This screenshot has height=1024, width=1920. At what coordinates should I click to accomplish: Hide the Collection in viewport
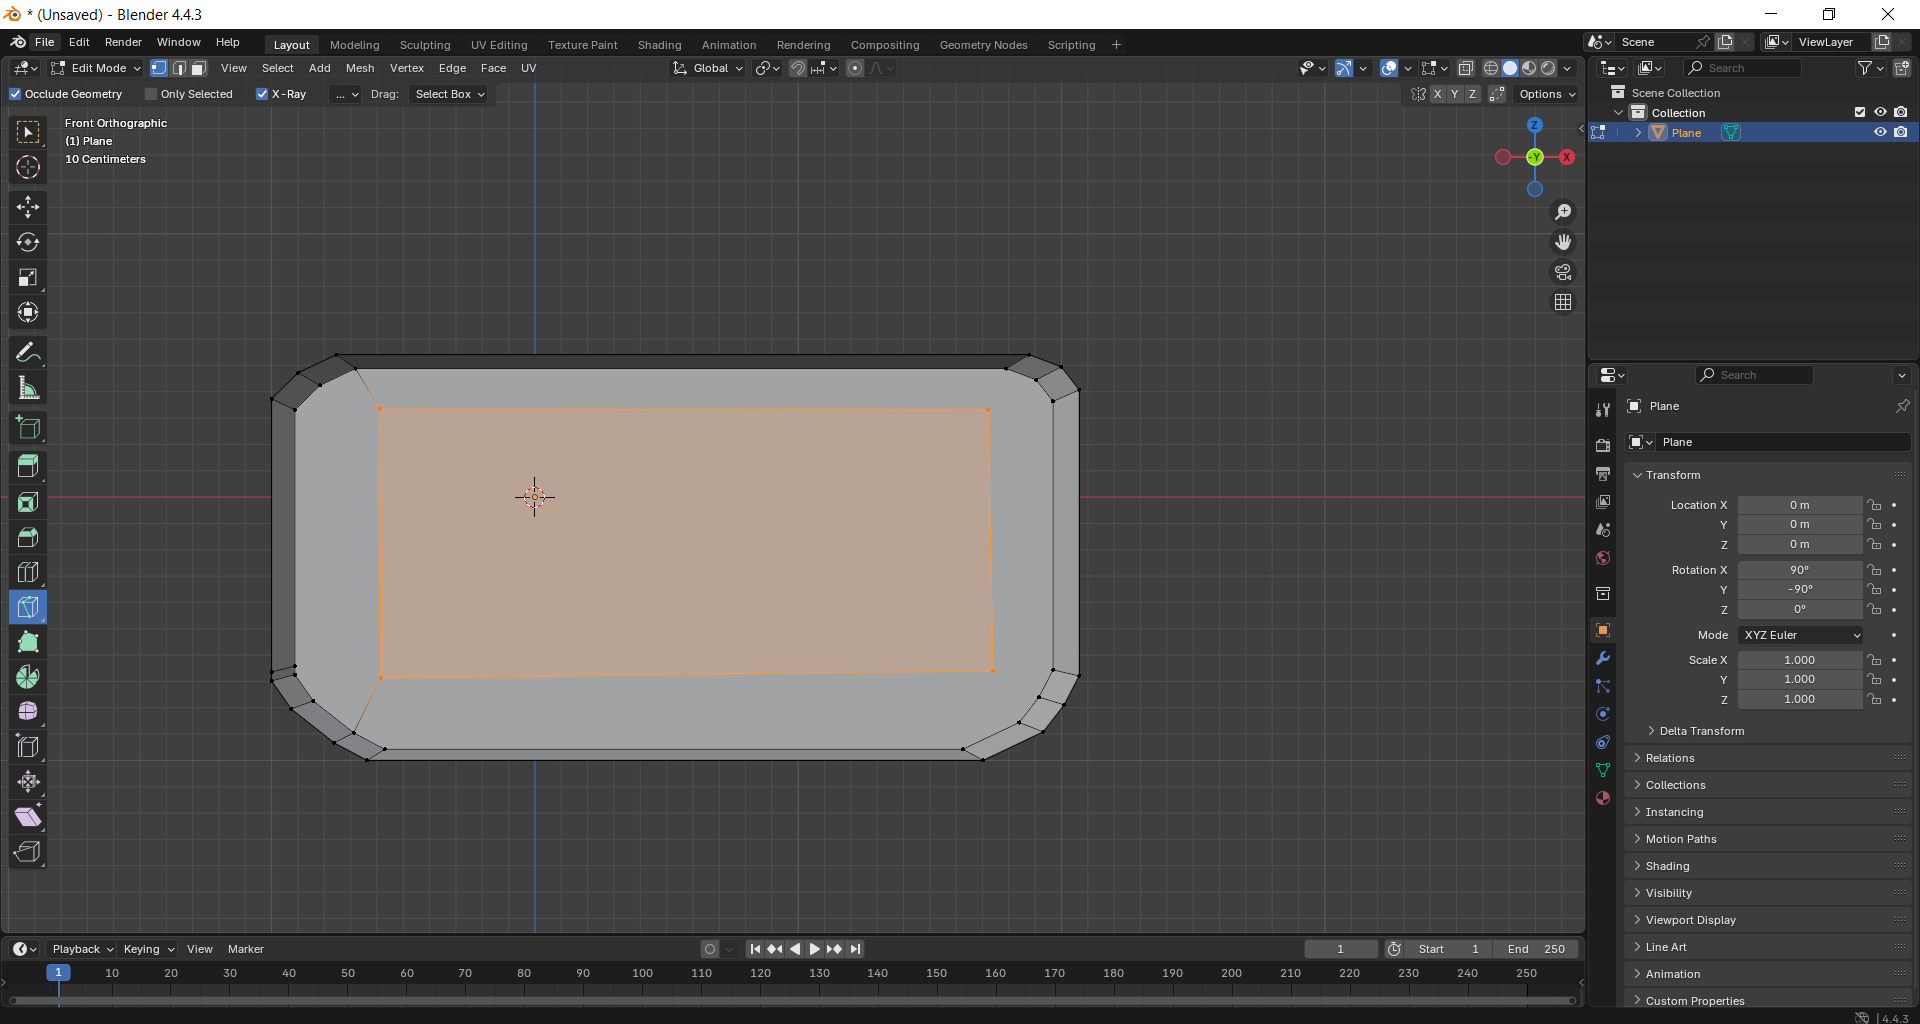pos(1880,113)
